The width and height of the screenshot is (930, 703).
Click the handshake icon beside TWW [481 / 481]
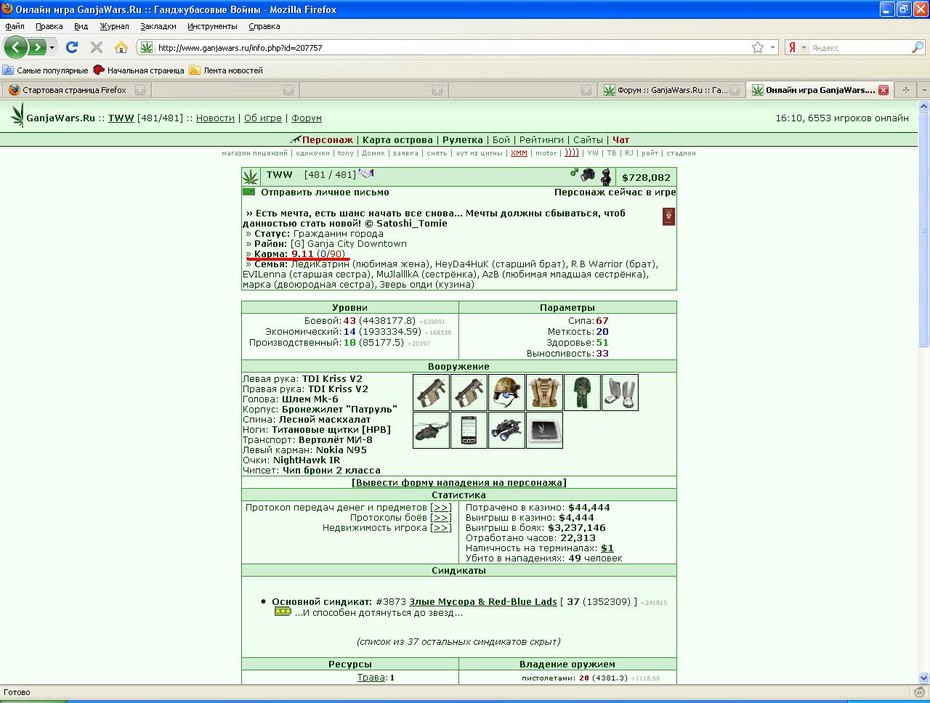coord(367,173)
